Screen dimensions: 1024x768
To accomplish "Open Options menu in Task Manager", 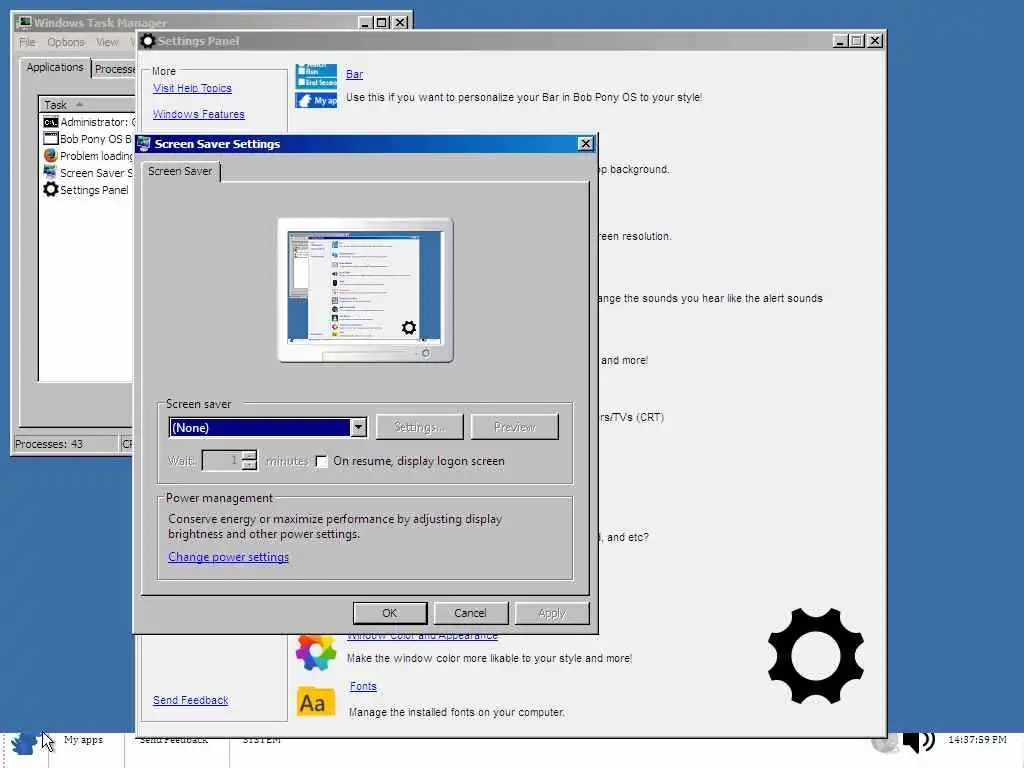I will click(x=65, y=42).
